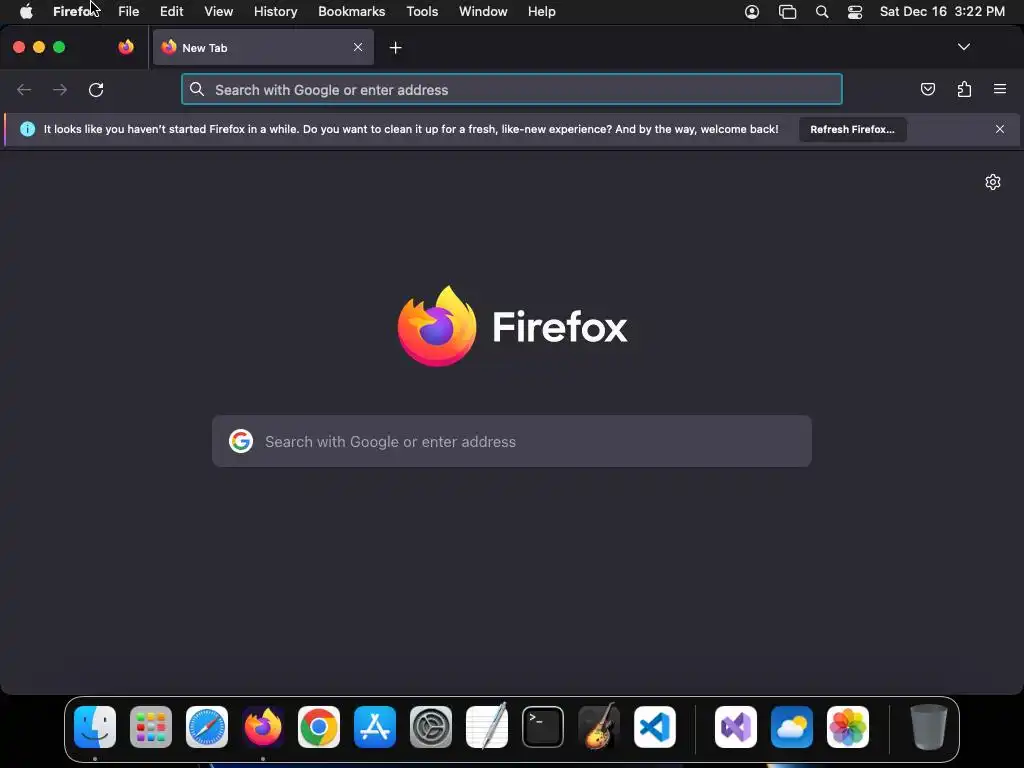This screenshot has height=768, width=1024.
Task: Click the Refresh Firefox... button
Action: coord(852,129)
